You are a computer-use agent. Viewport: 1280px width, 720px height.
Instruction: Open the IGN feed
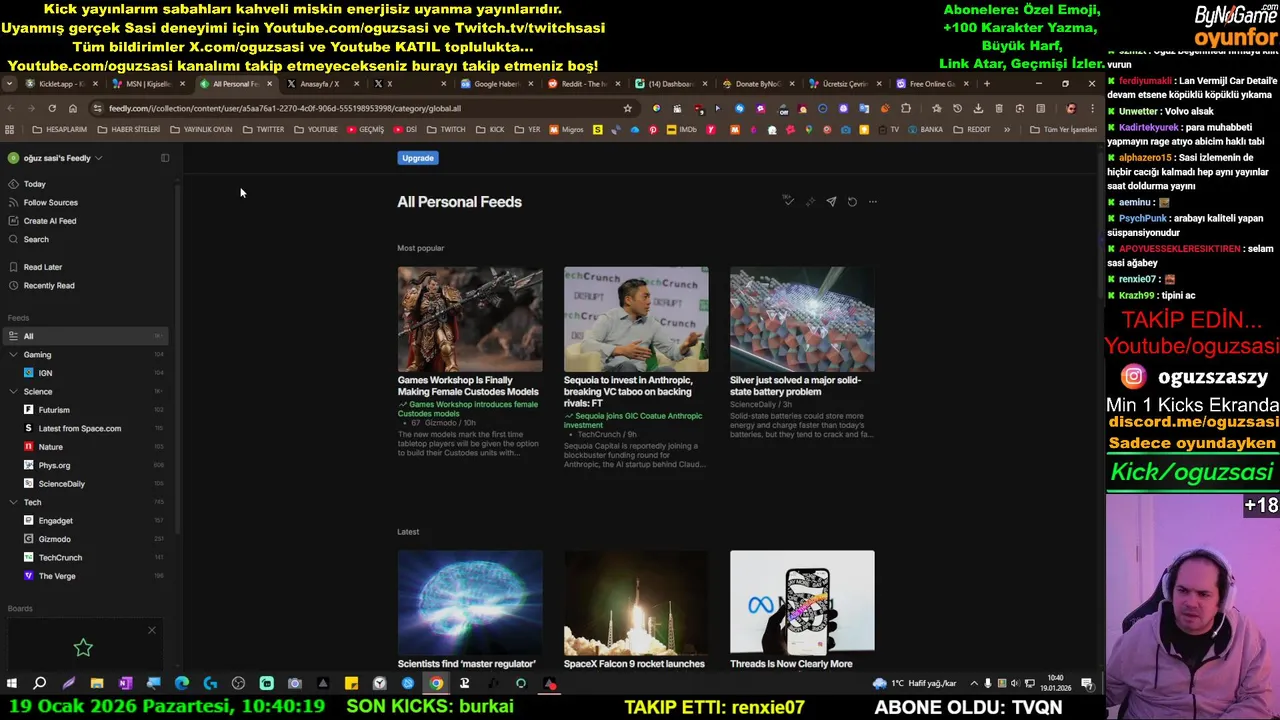45,373
